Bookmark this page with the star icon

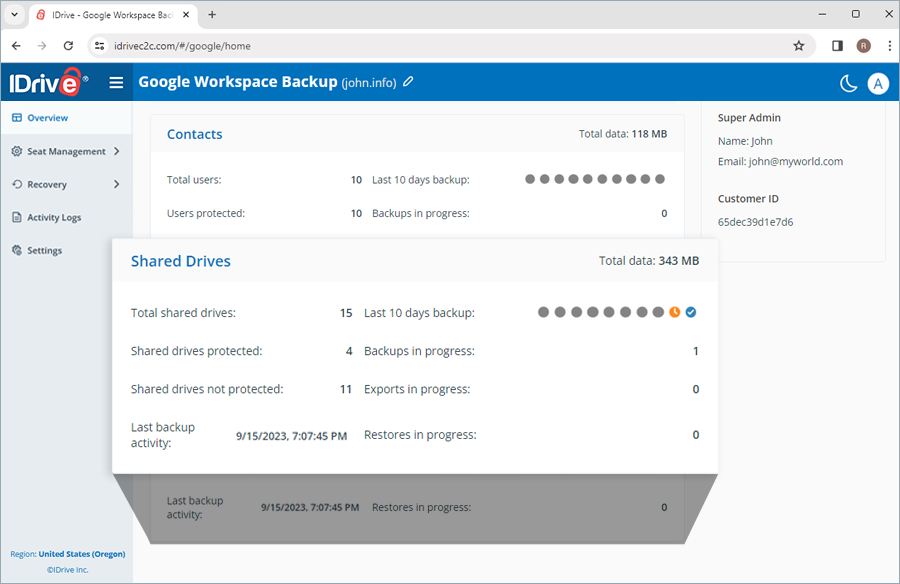(x=798, y=46)
